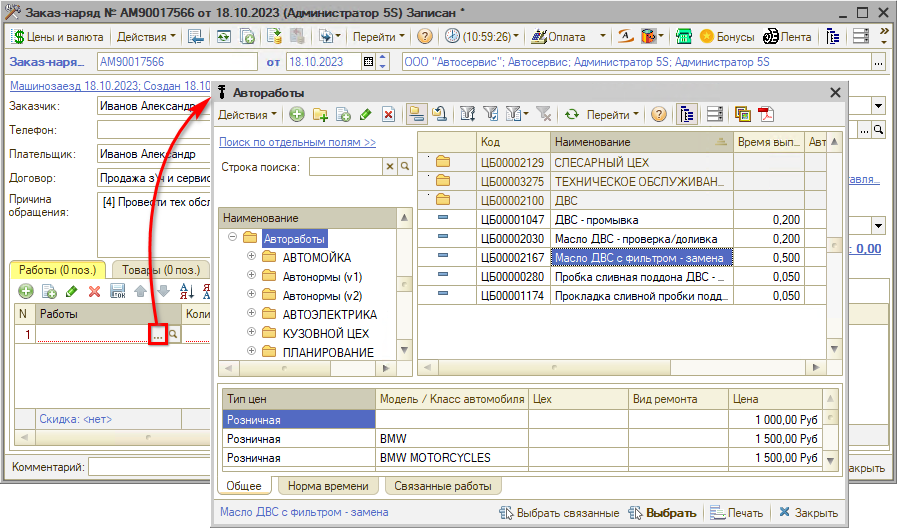This screenshot has height=528, width=897.
Task: Sort ascending icon in Работы toolbar
Action: pyautogui.click(x=187, y=291)
